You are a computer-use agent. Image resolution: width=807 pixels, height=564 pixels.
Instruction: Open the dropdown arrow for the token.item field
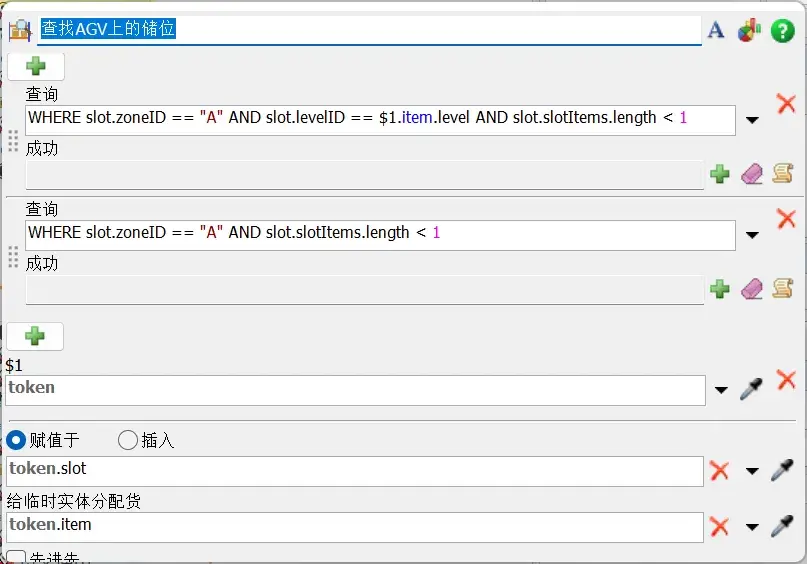(752, 527)
